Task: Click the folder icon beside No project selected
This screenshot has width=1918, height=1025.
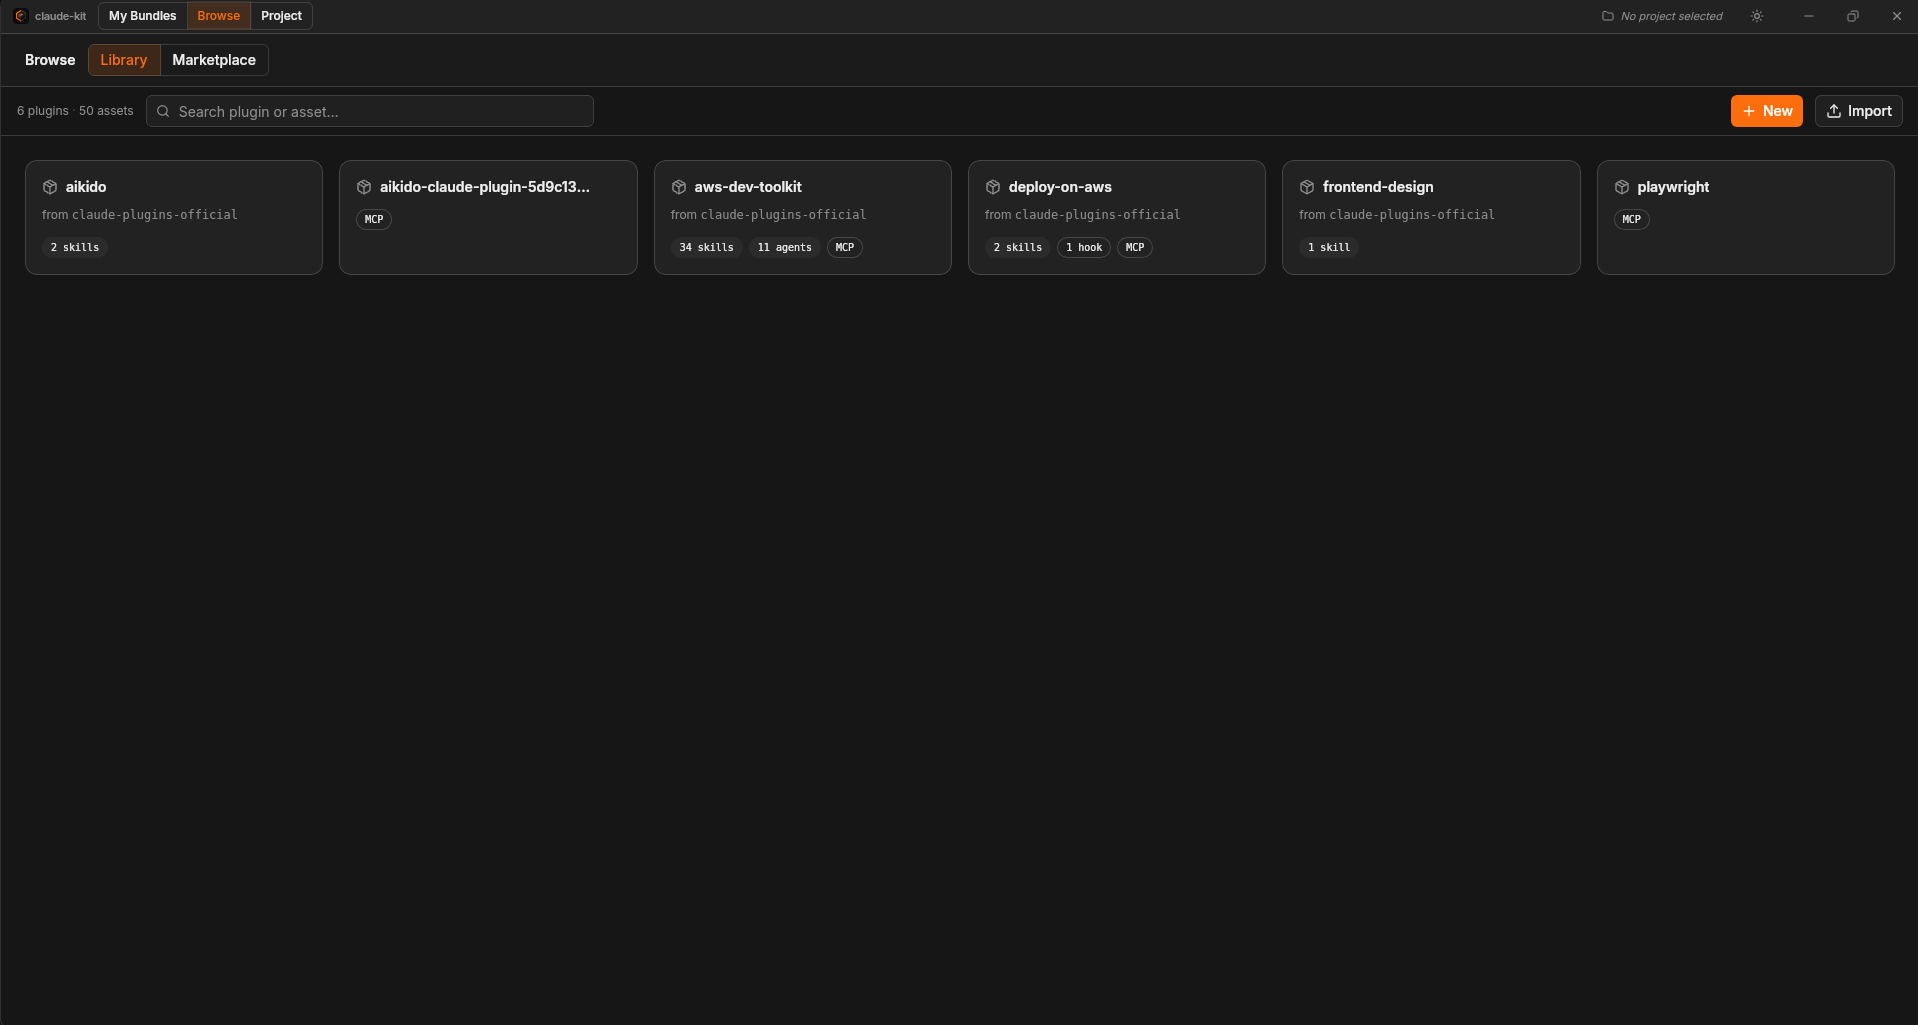Action: pyautogui.click(x=1608, y=16)
